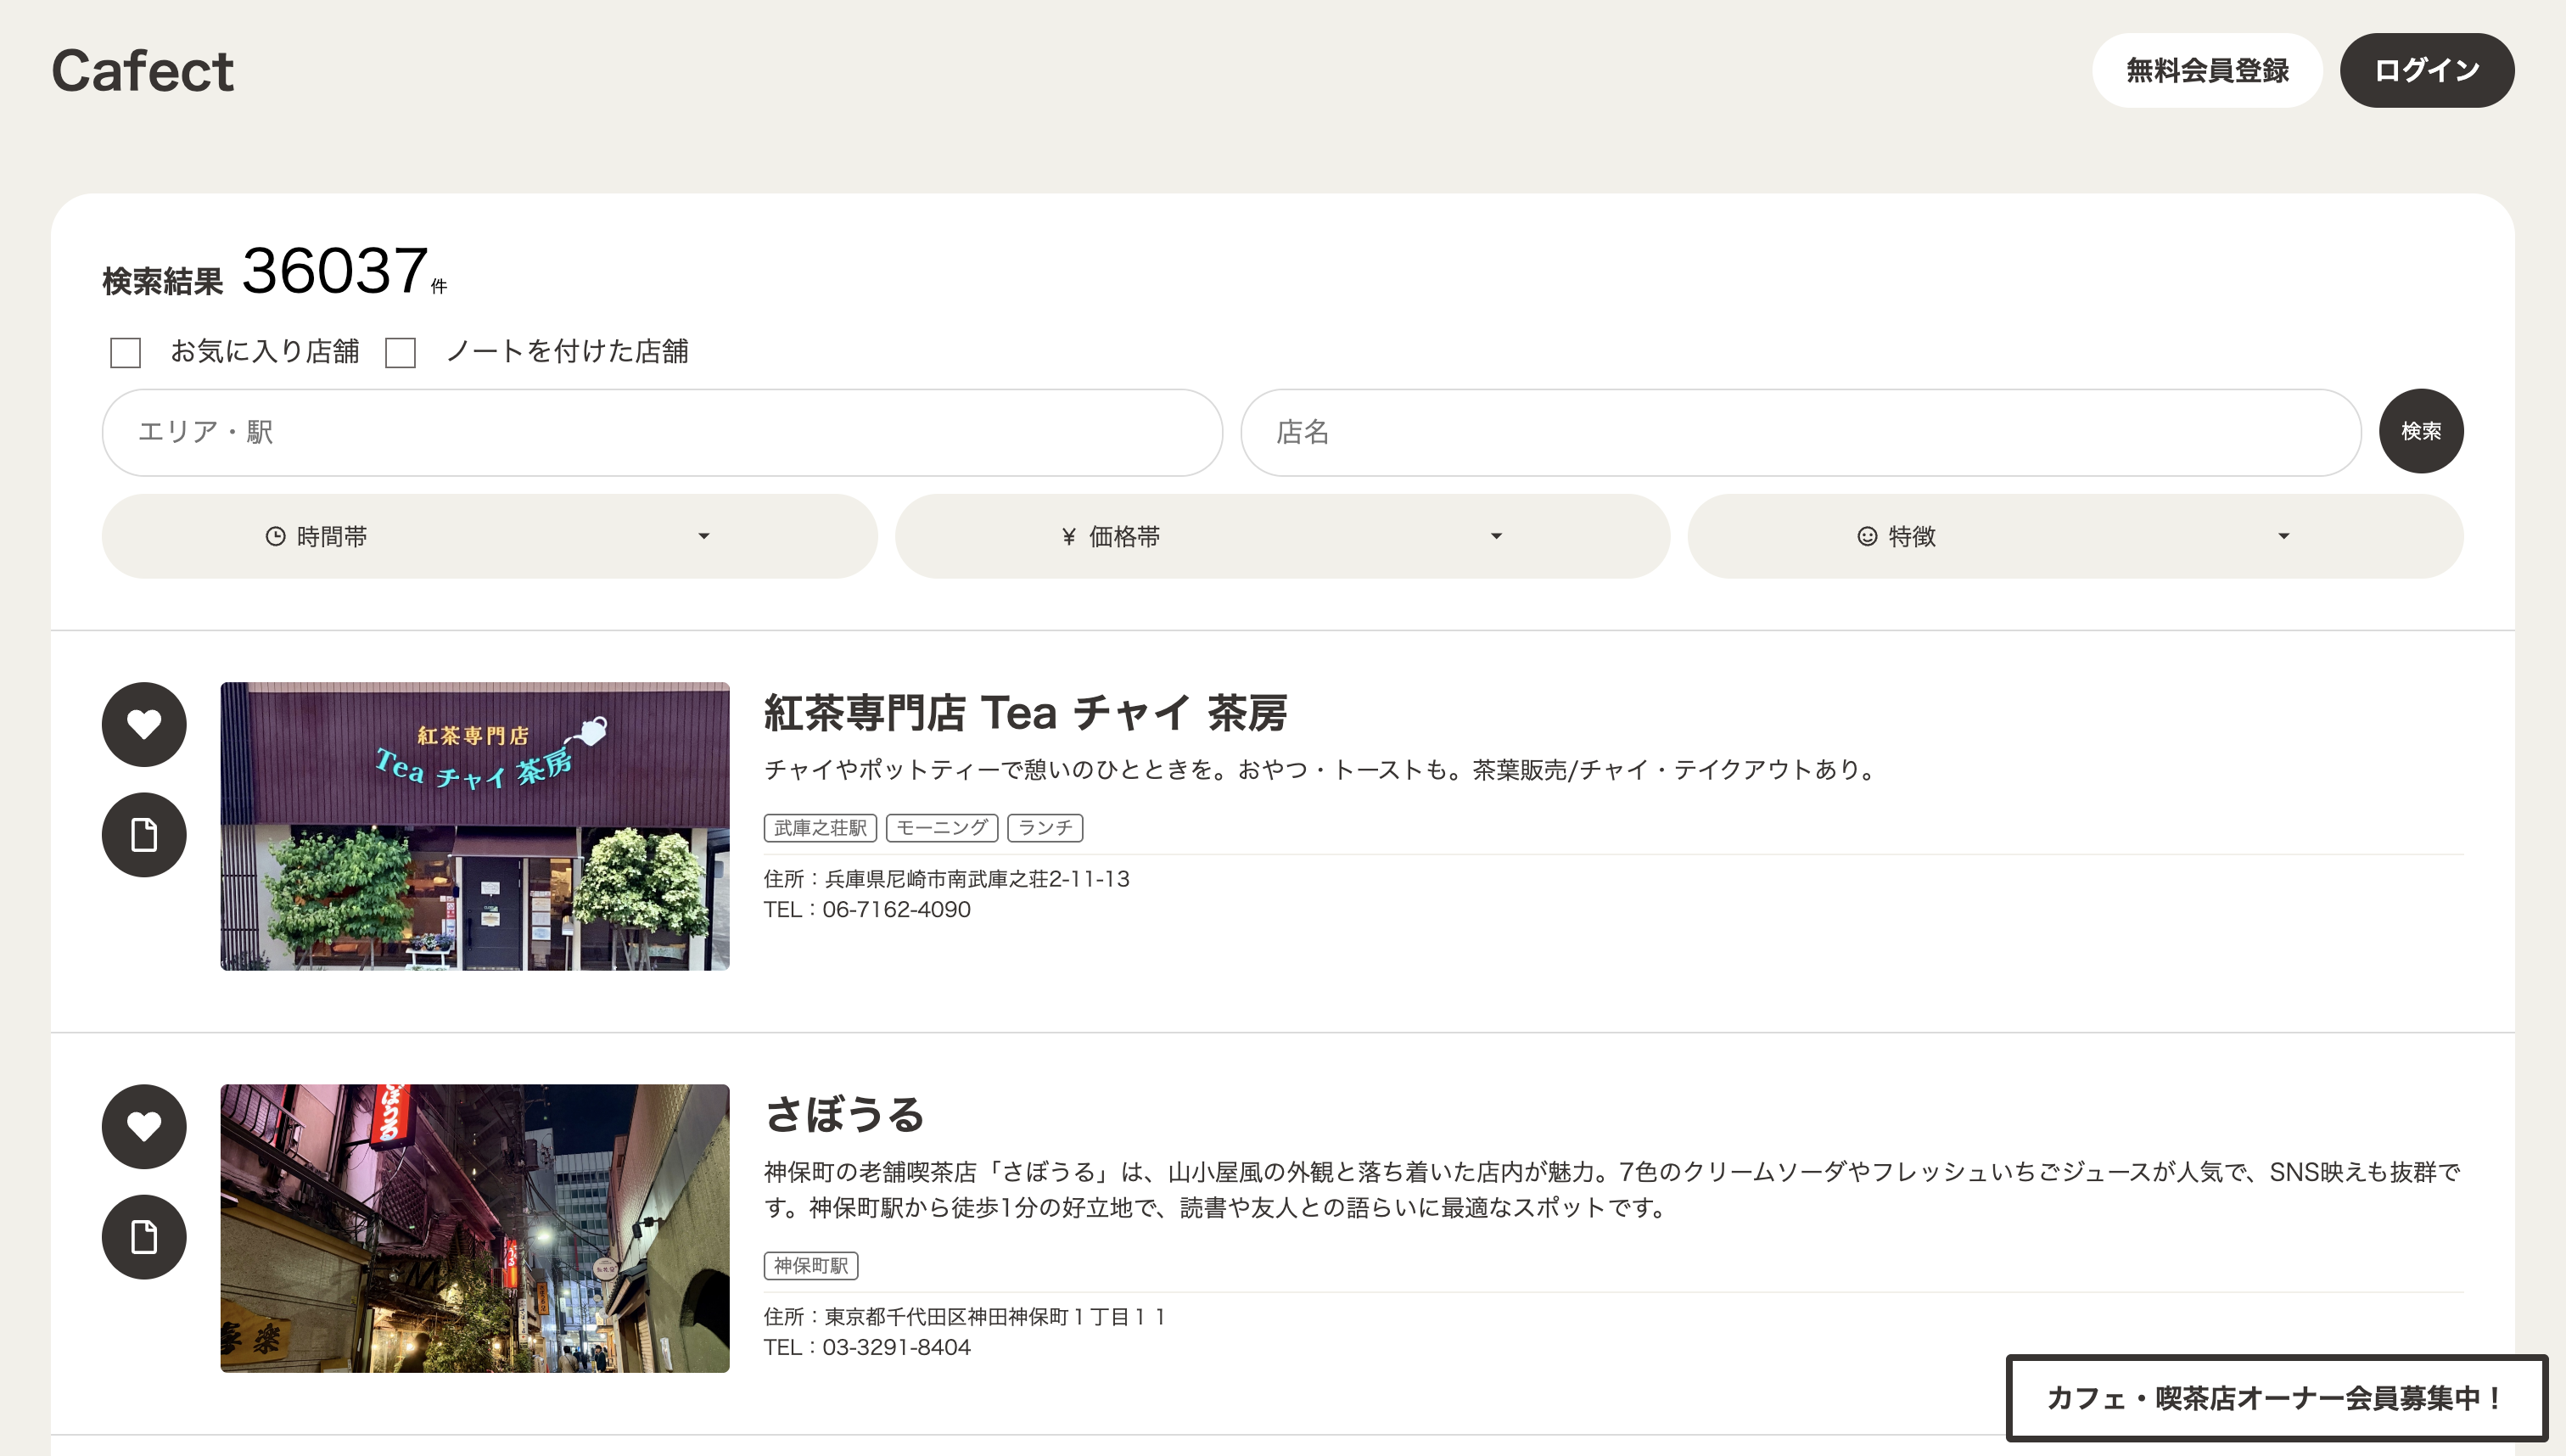Select the モーニング tag
The height and width of the screenshot is (1456, 2566).
pyautogui.click(x=941, y=828)
